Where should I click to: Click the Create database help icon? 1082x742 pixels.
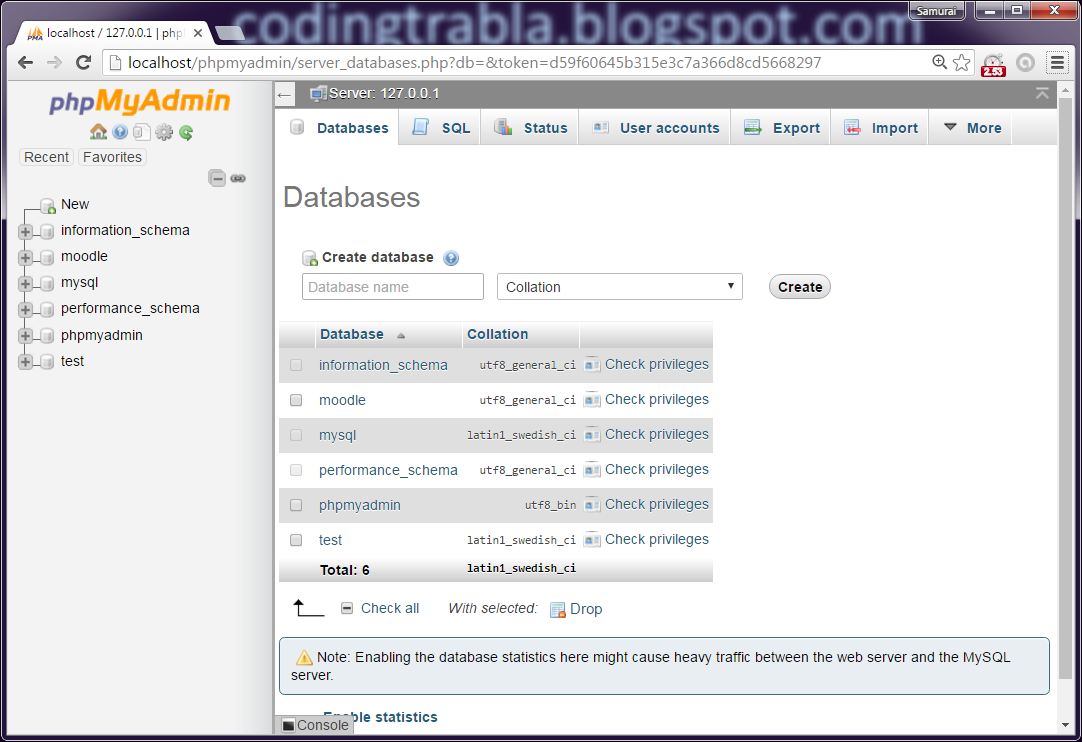point(451,258)
